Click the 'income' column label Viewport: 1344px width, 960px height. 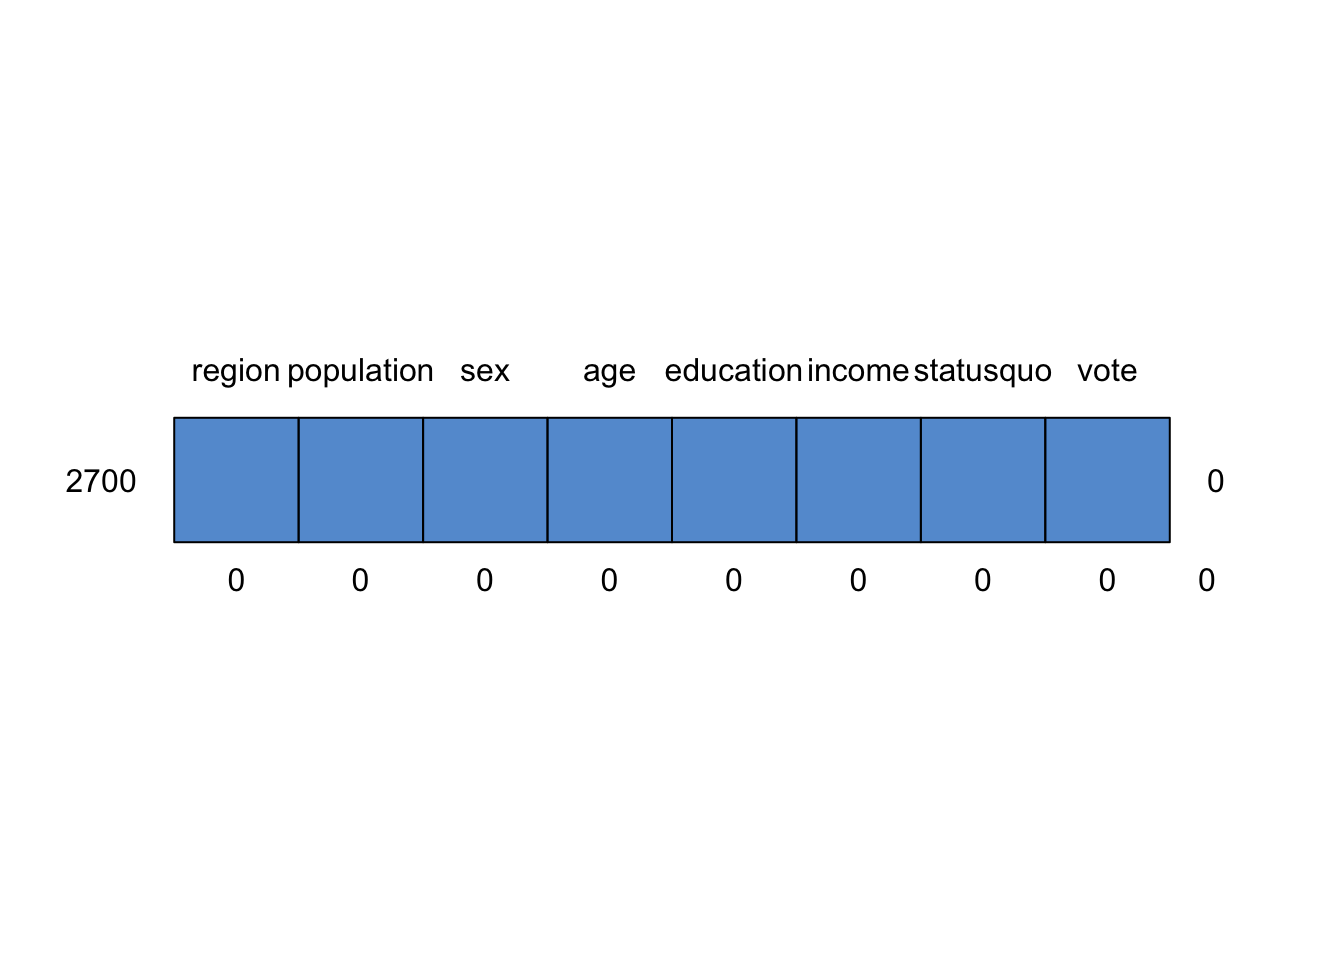(858, 371)
